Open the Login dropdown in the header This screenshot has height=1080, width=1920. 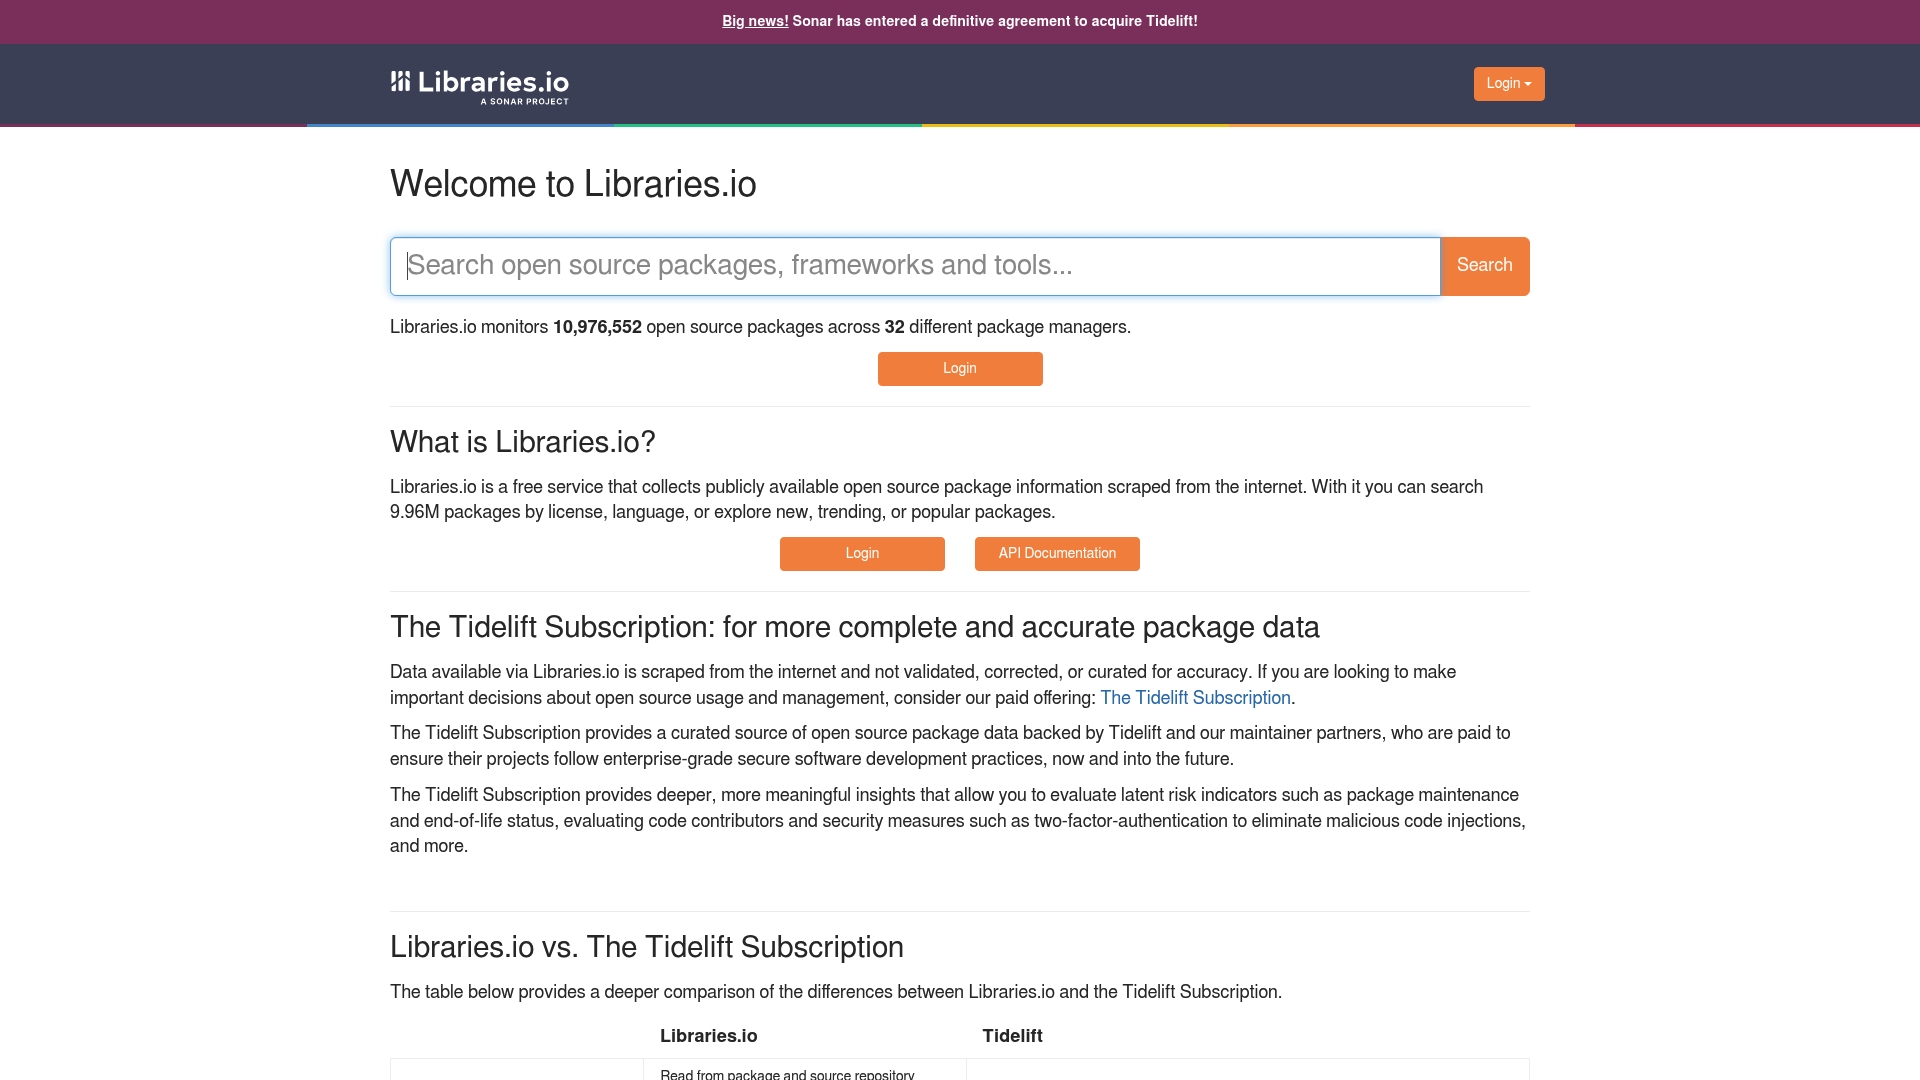pyautogui.click(x=1508, y=84)
